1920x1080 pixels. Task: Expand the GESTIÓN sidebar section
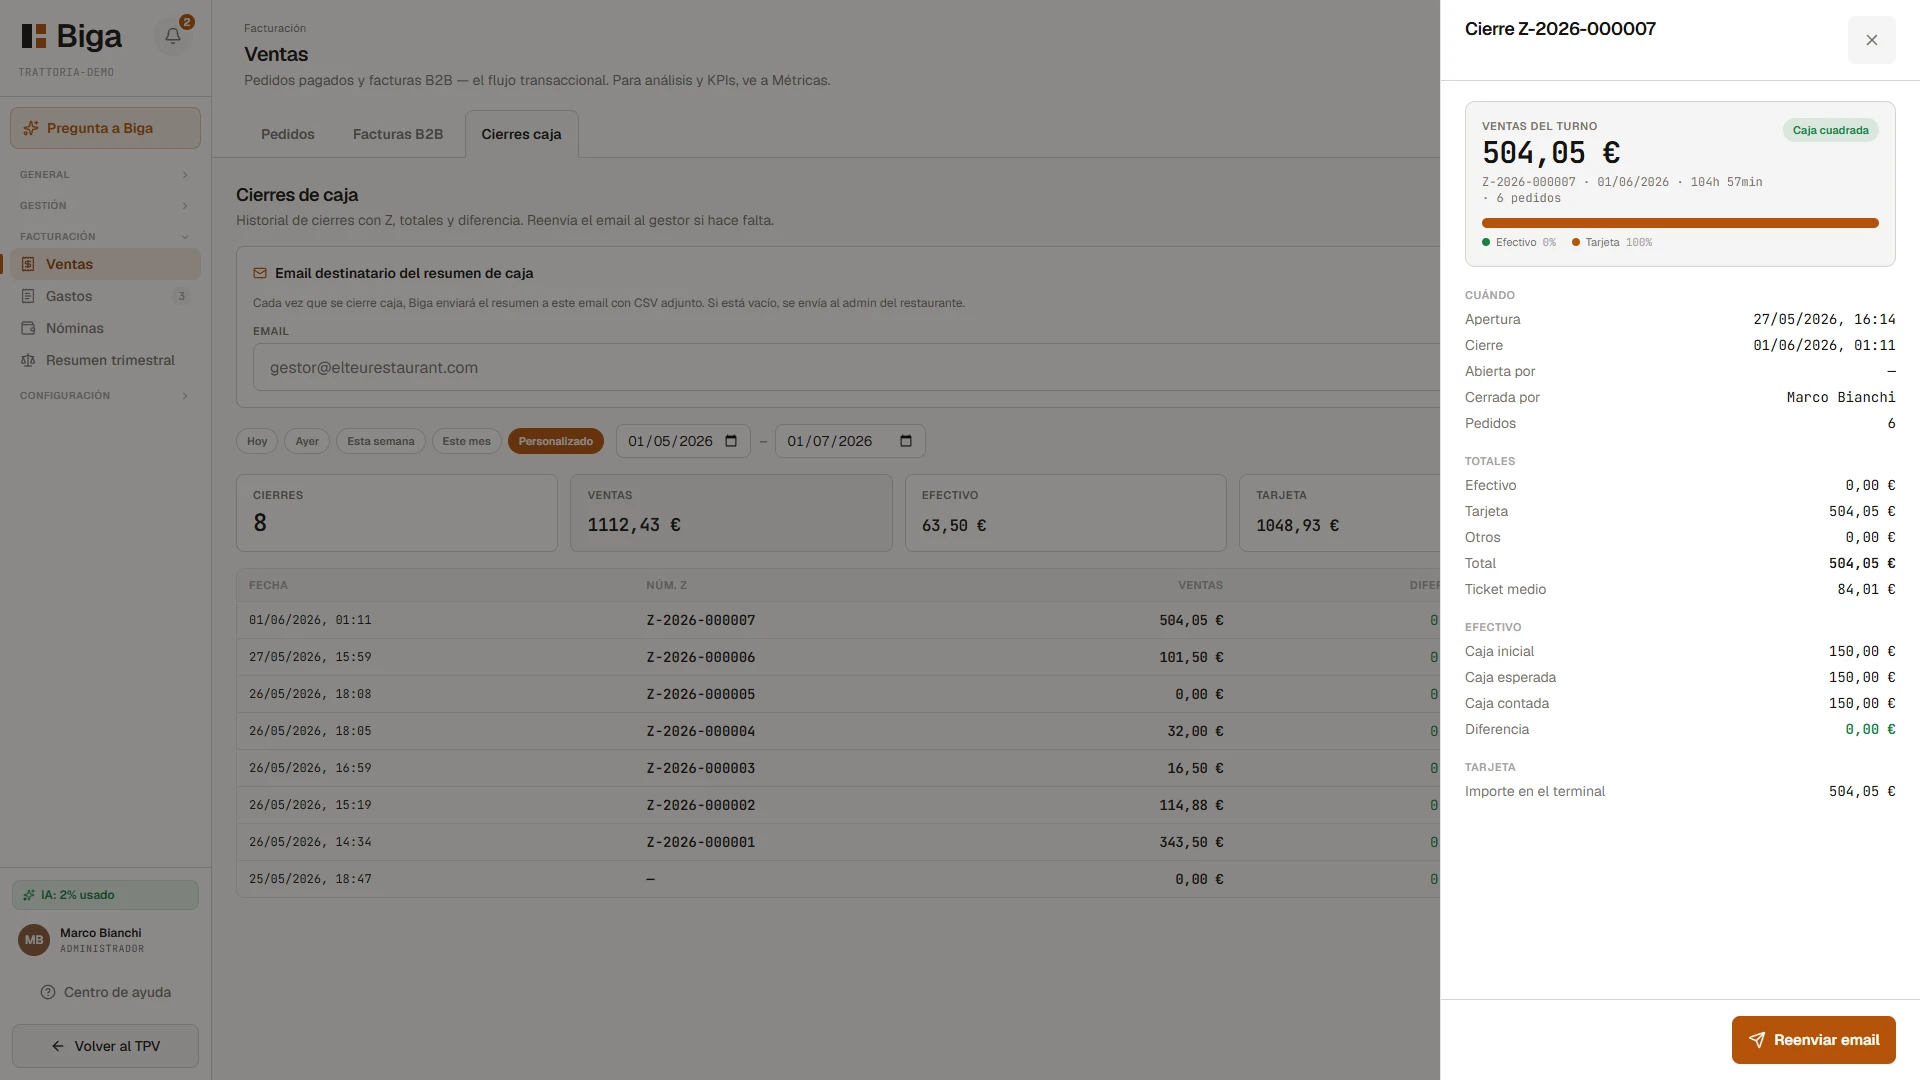click(105, 206)
